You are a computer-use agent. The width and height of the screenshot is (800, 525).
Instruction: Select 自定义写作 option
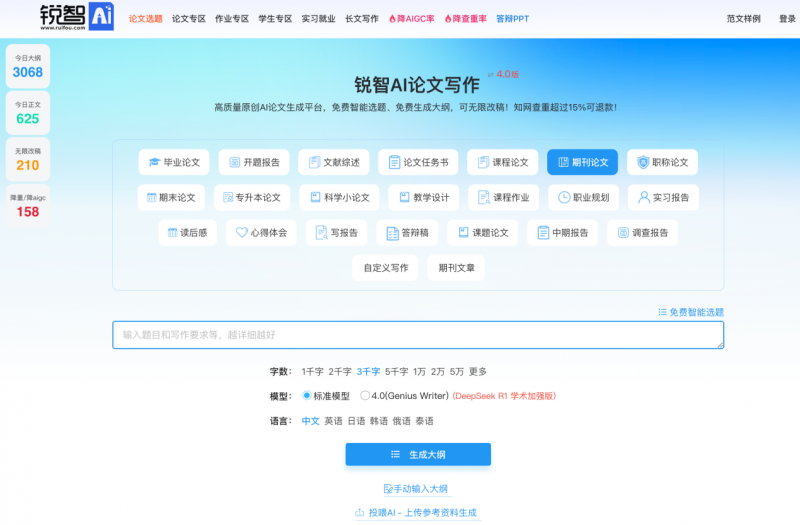[x=385, y=268]
